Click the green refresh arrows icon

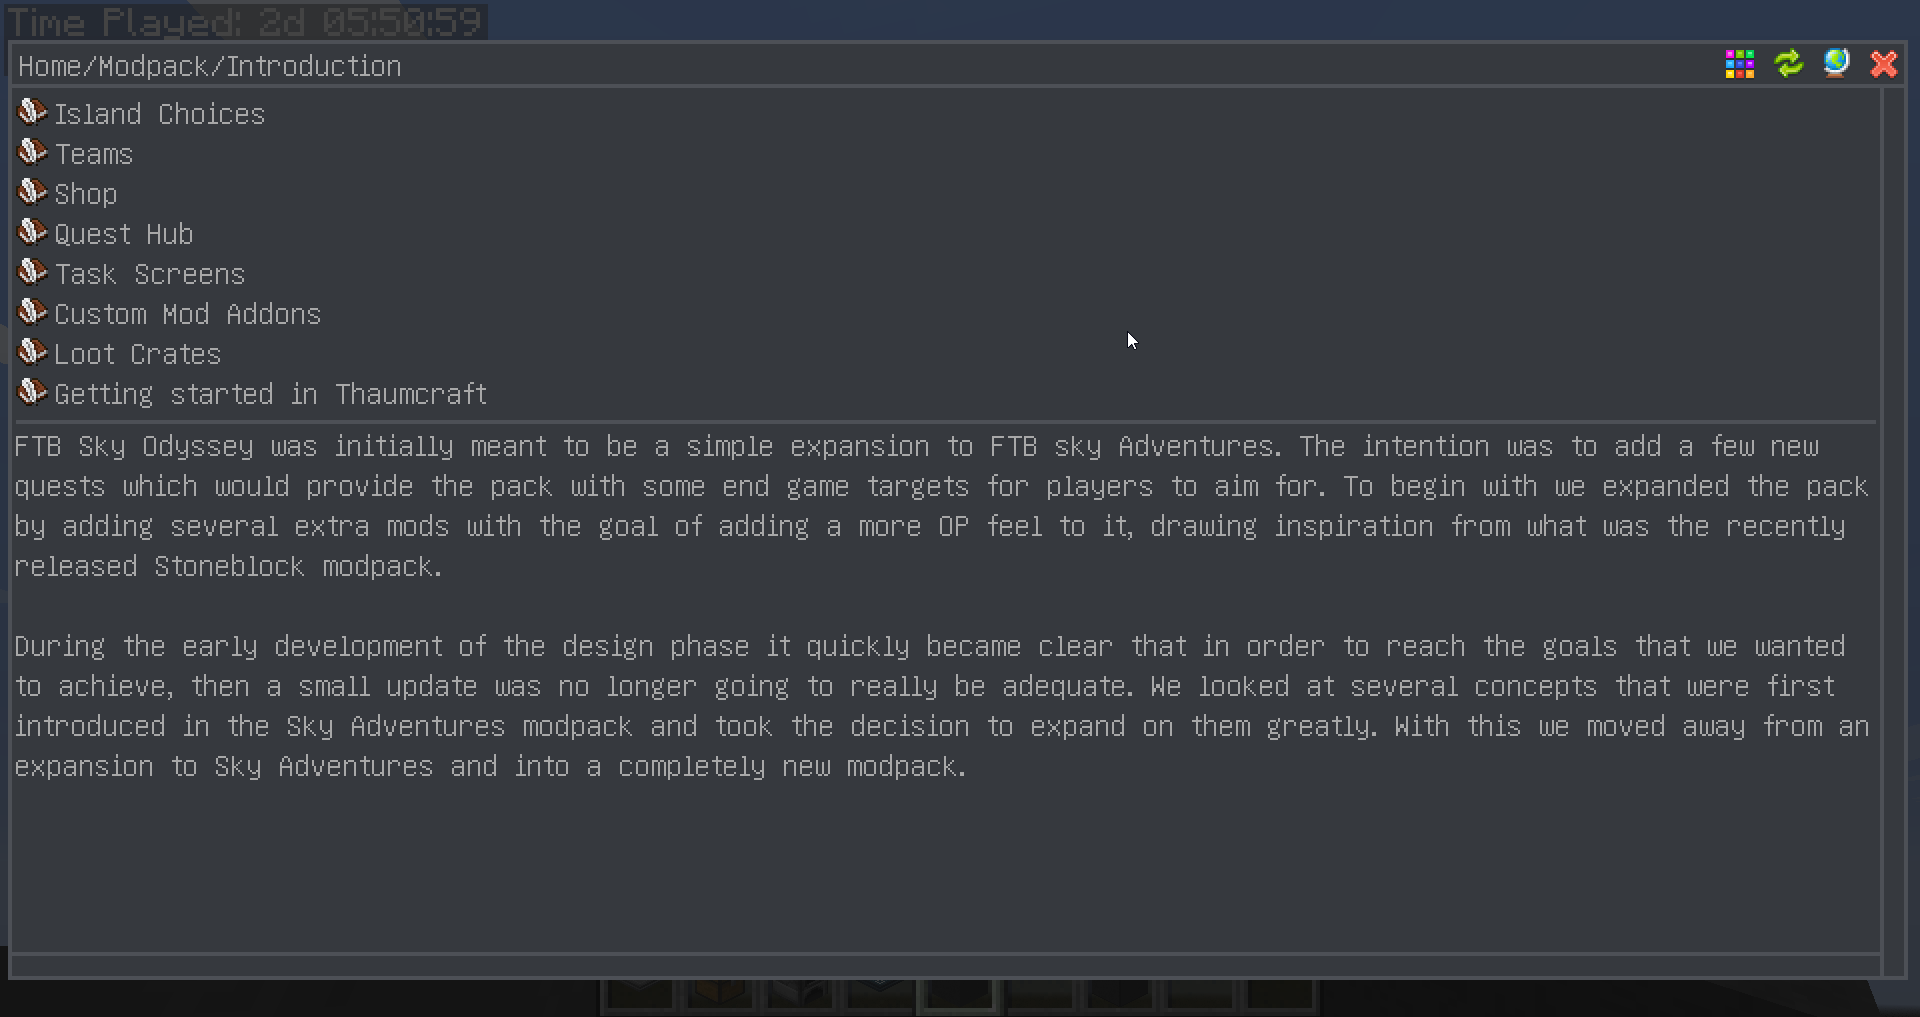click(x=1788, y=64)
